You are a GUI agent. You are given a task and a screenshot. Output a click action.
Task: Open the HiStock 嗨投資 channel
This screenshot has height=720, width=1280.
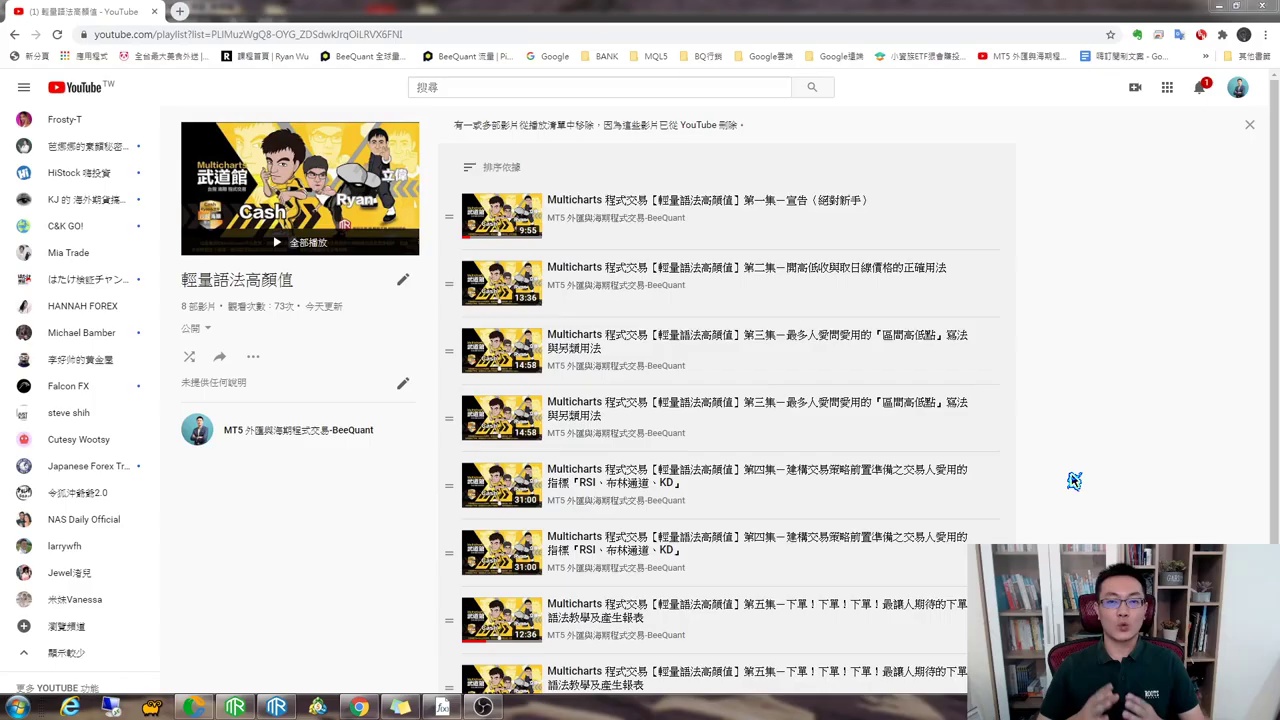click(x=80, y=173)
